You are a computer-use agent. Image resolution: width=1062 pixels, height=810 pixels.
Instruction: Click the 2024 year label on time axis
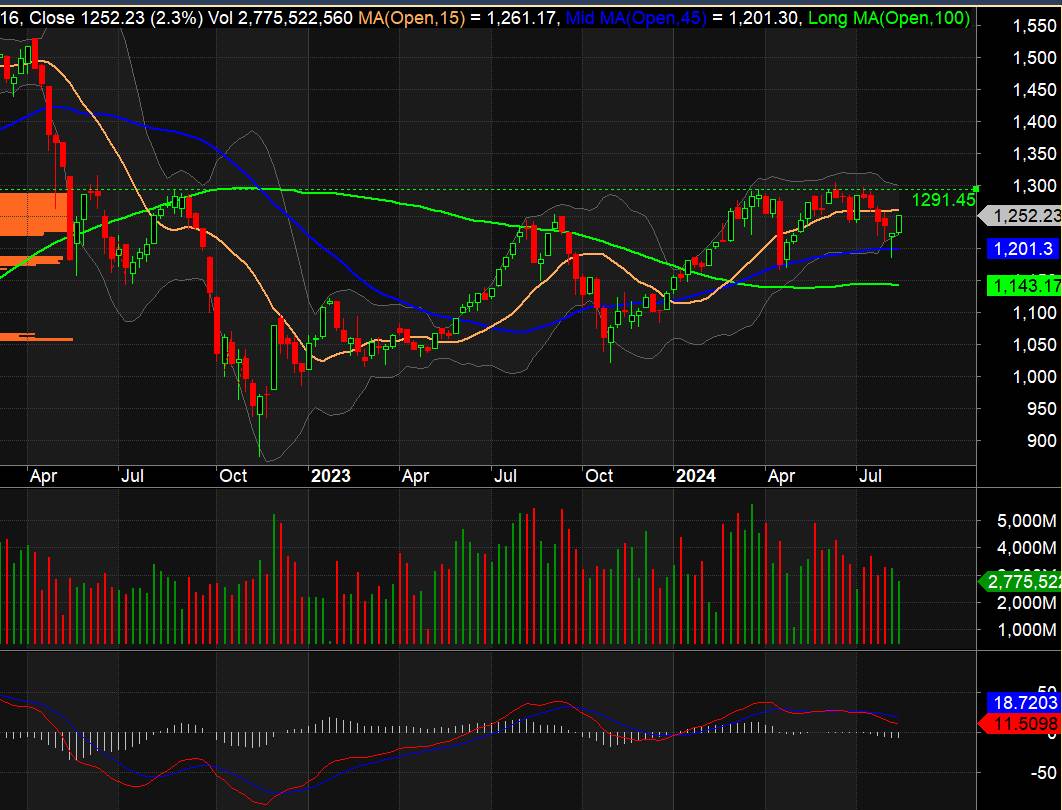click(696, 475)
